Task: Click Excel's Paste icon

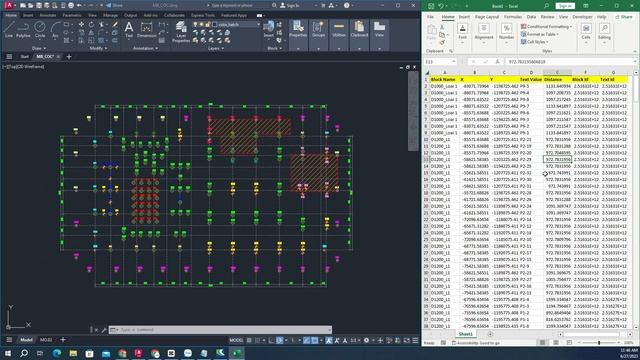Action: pos(431,32)
